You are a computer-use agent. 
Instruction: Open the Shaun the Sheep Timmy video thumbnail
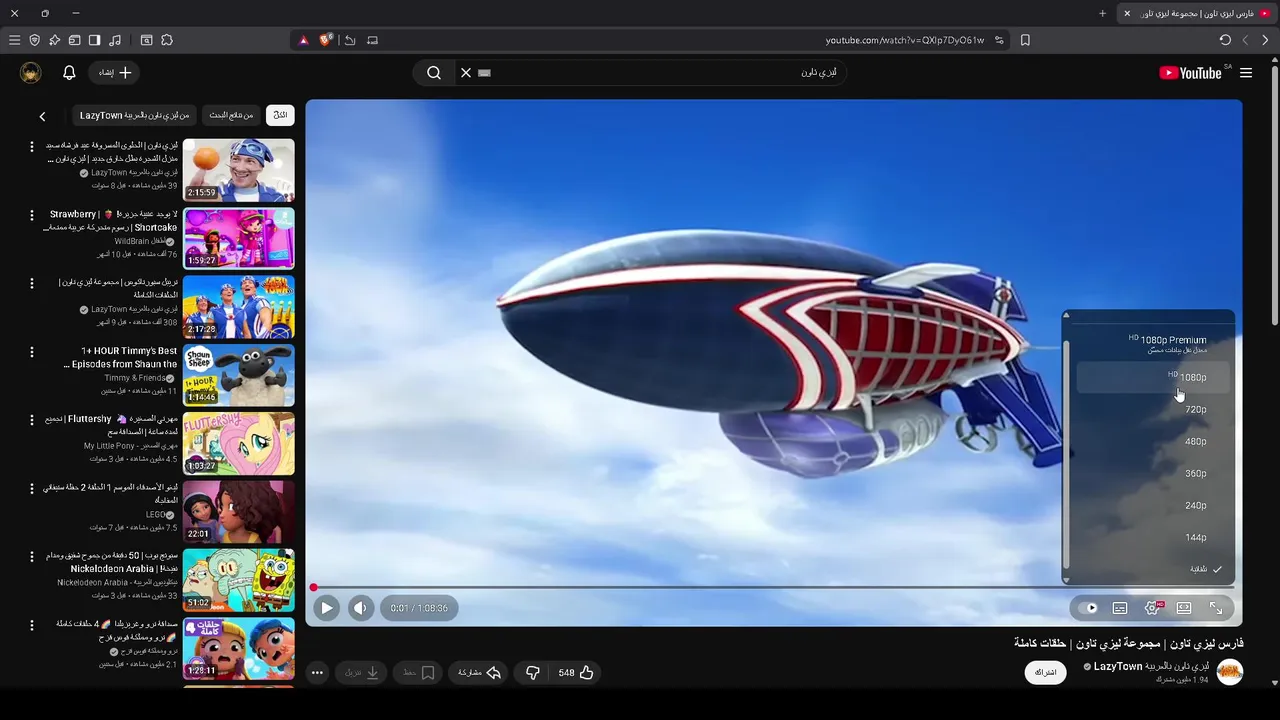coord(239,375)
